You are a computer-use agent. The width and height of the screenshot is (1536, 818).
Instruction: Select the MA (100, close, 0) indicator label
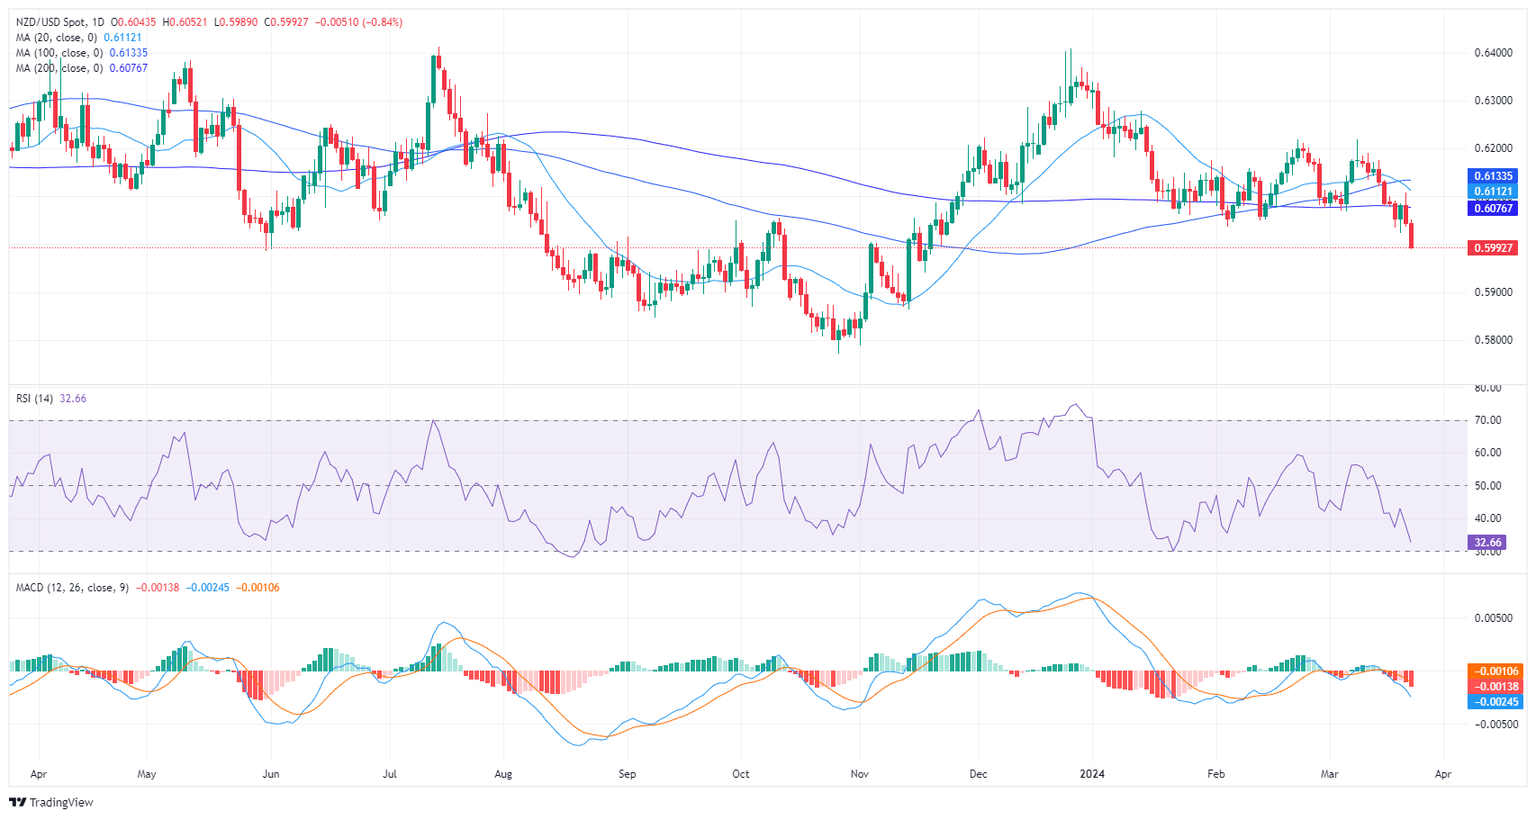click(x=60, y=53)
